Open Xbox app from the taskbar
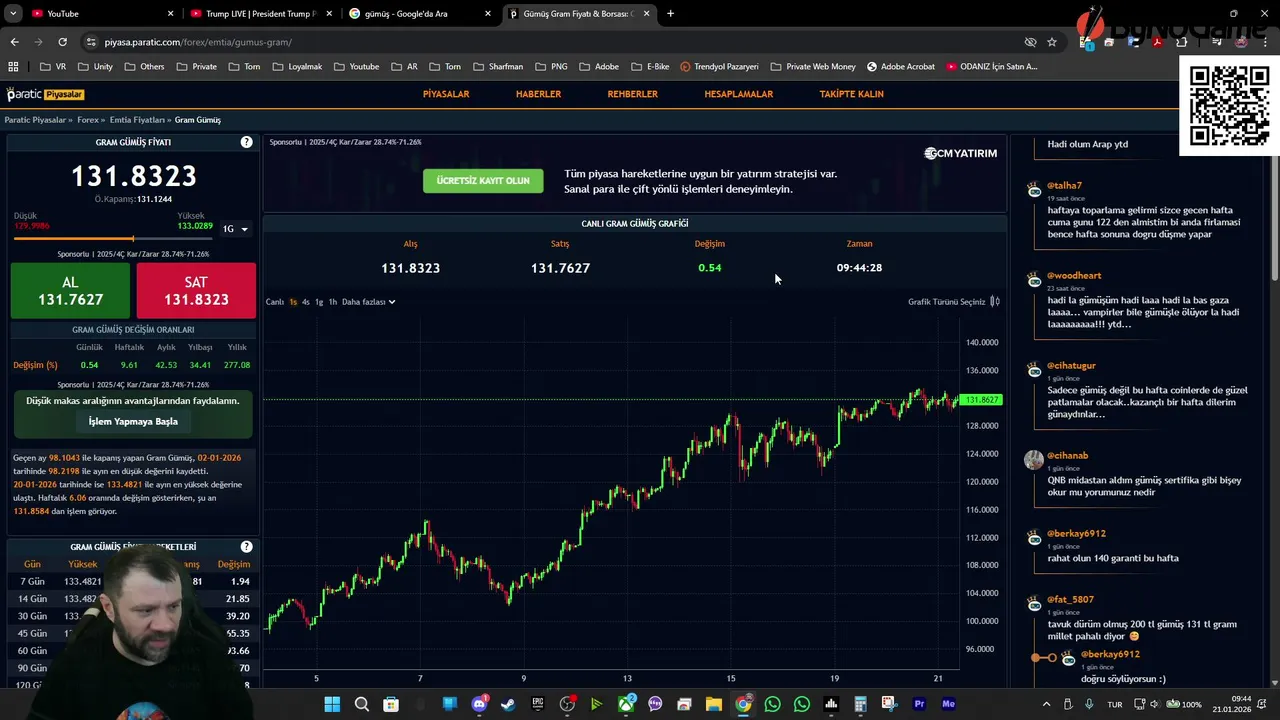The height and width of the screenshot is (720, 1280). click(626, 704)
